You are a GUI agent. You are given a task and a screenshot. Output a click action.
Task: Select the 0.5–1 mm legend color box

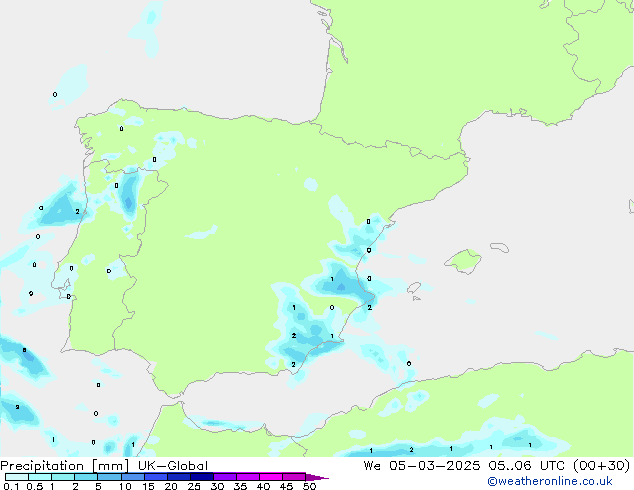point(40,477)
